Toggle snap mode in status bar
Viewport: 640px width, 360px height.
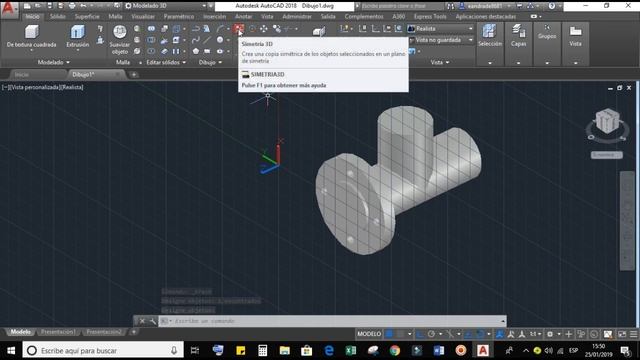(401, 334)
